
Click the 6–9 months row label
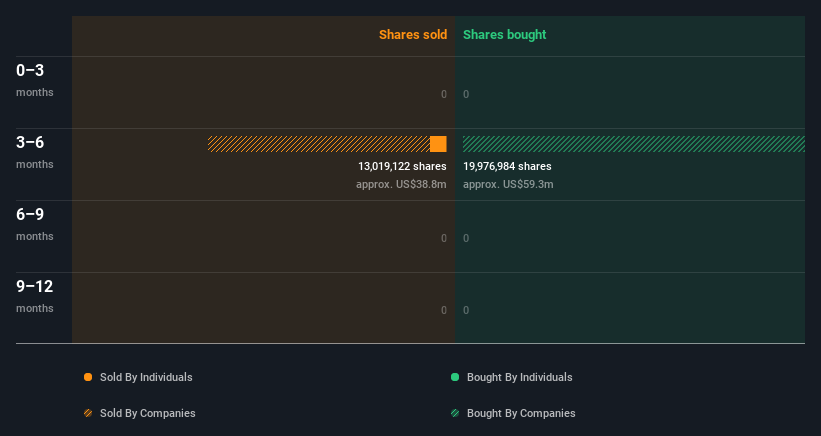[35, 225]
